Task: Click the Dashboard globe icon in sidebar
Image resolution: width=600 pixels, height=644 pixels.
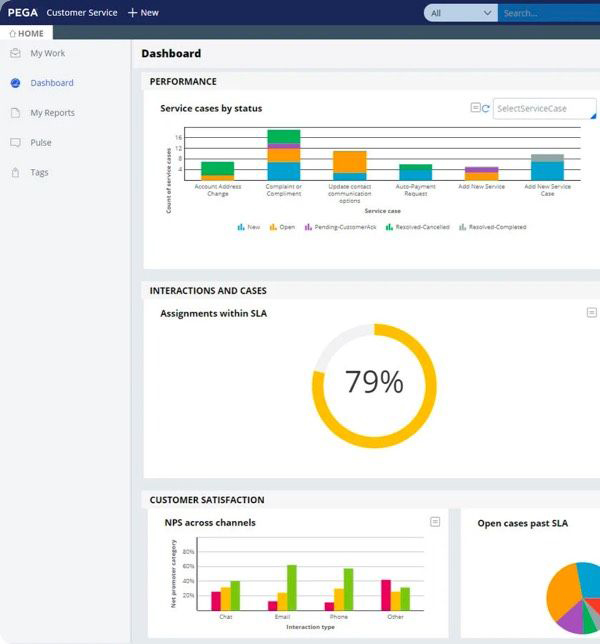Action: [x=15, y=83]
